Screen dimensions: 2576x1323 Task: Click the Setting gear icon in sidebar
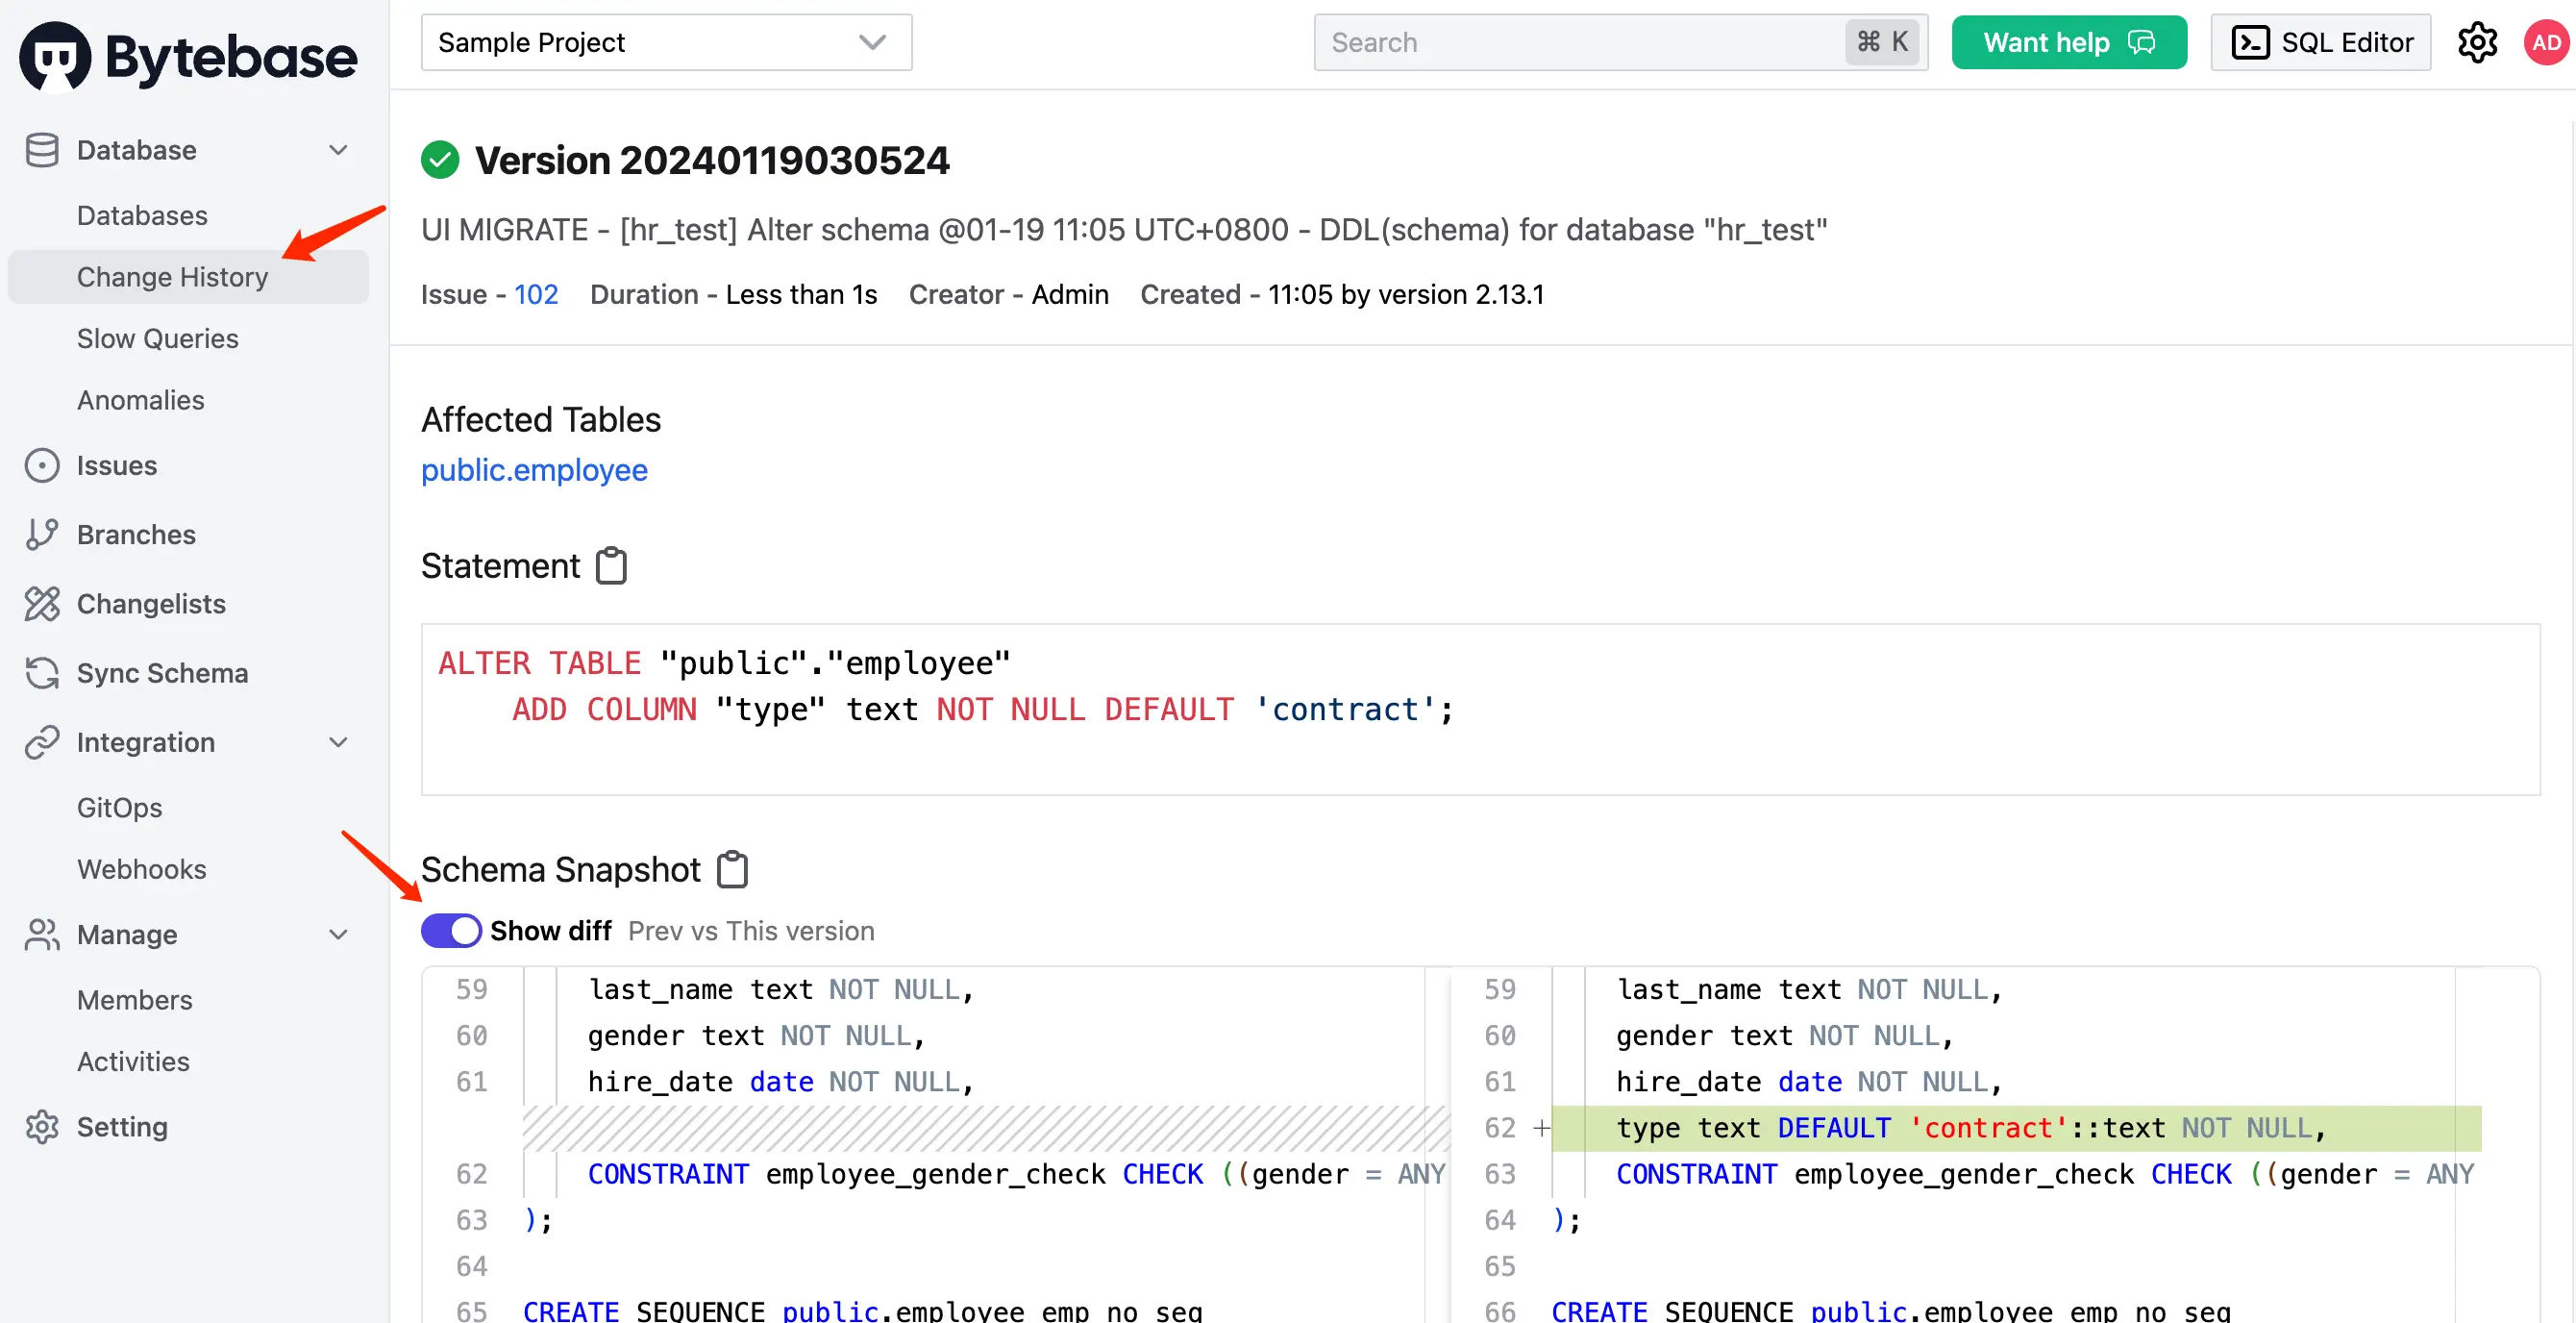[x=42, y=1127]
